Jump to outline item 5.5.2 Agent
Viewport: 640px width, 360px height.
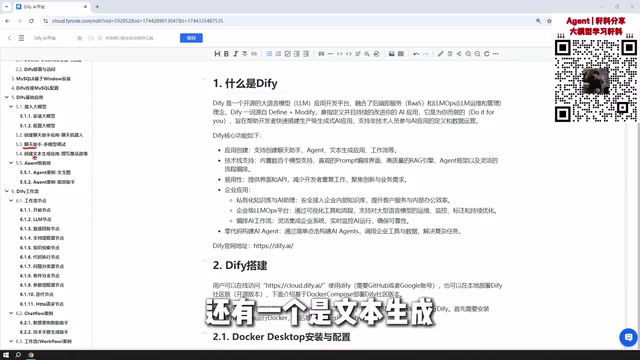coord(47,182)
